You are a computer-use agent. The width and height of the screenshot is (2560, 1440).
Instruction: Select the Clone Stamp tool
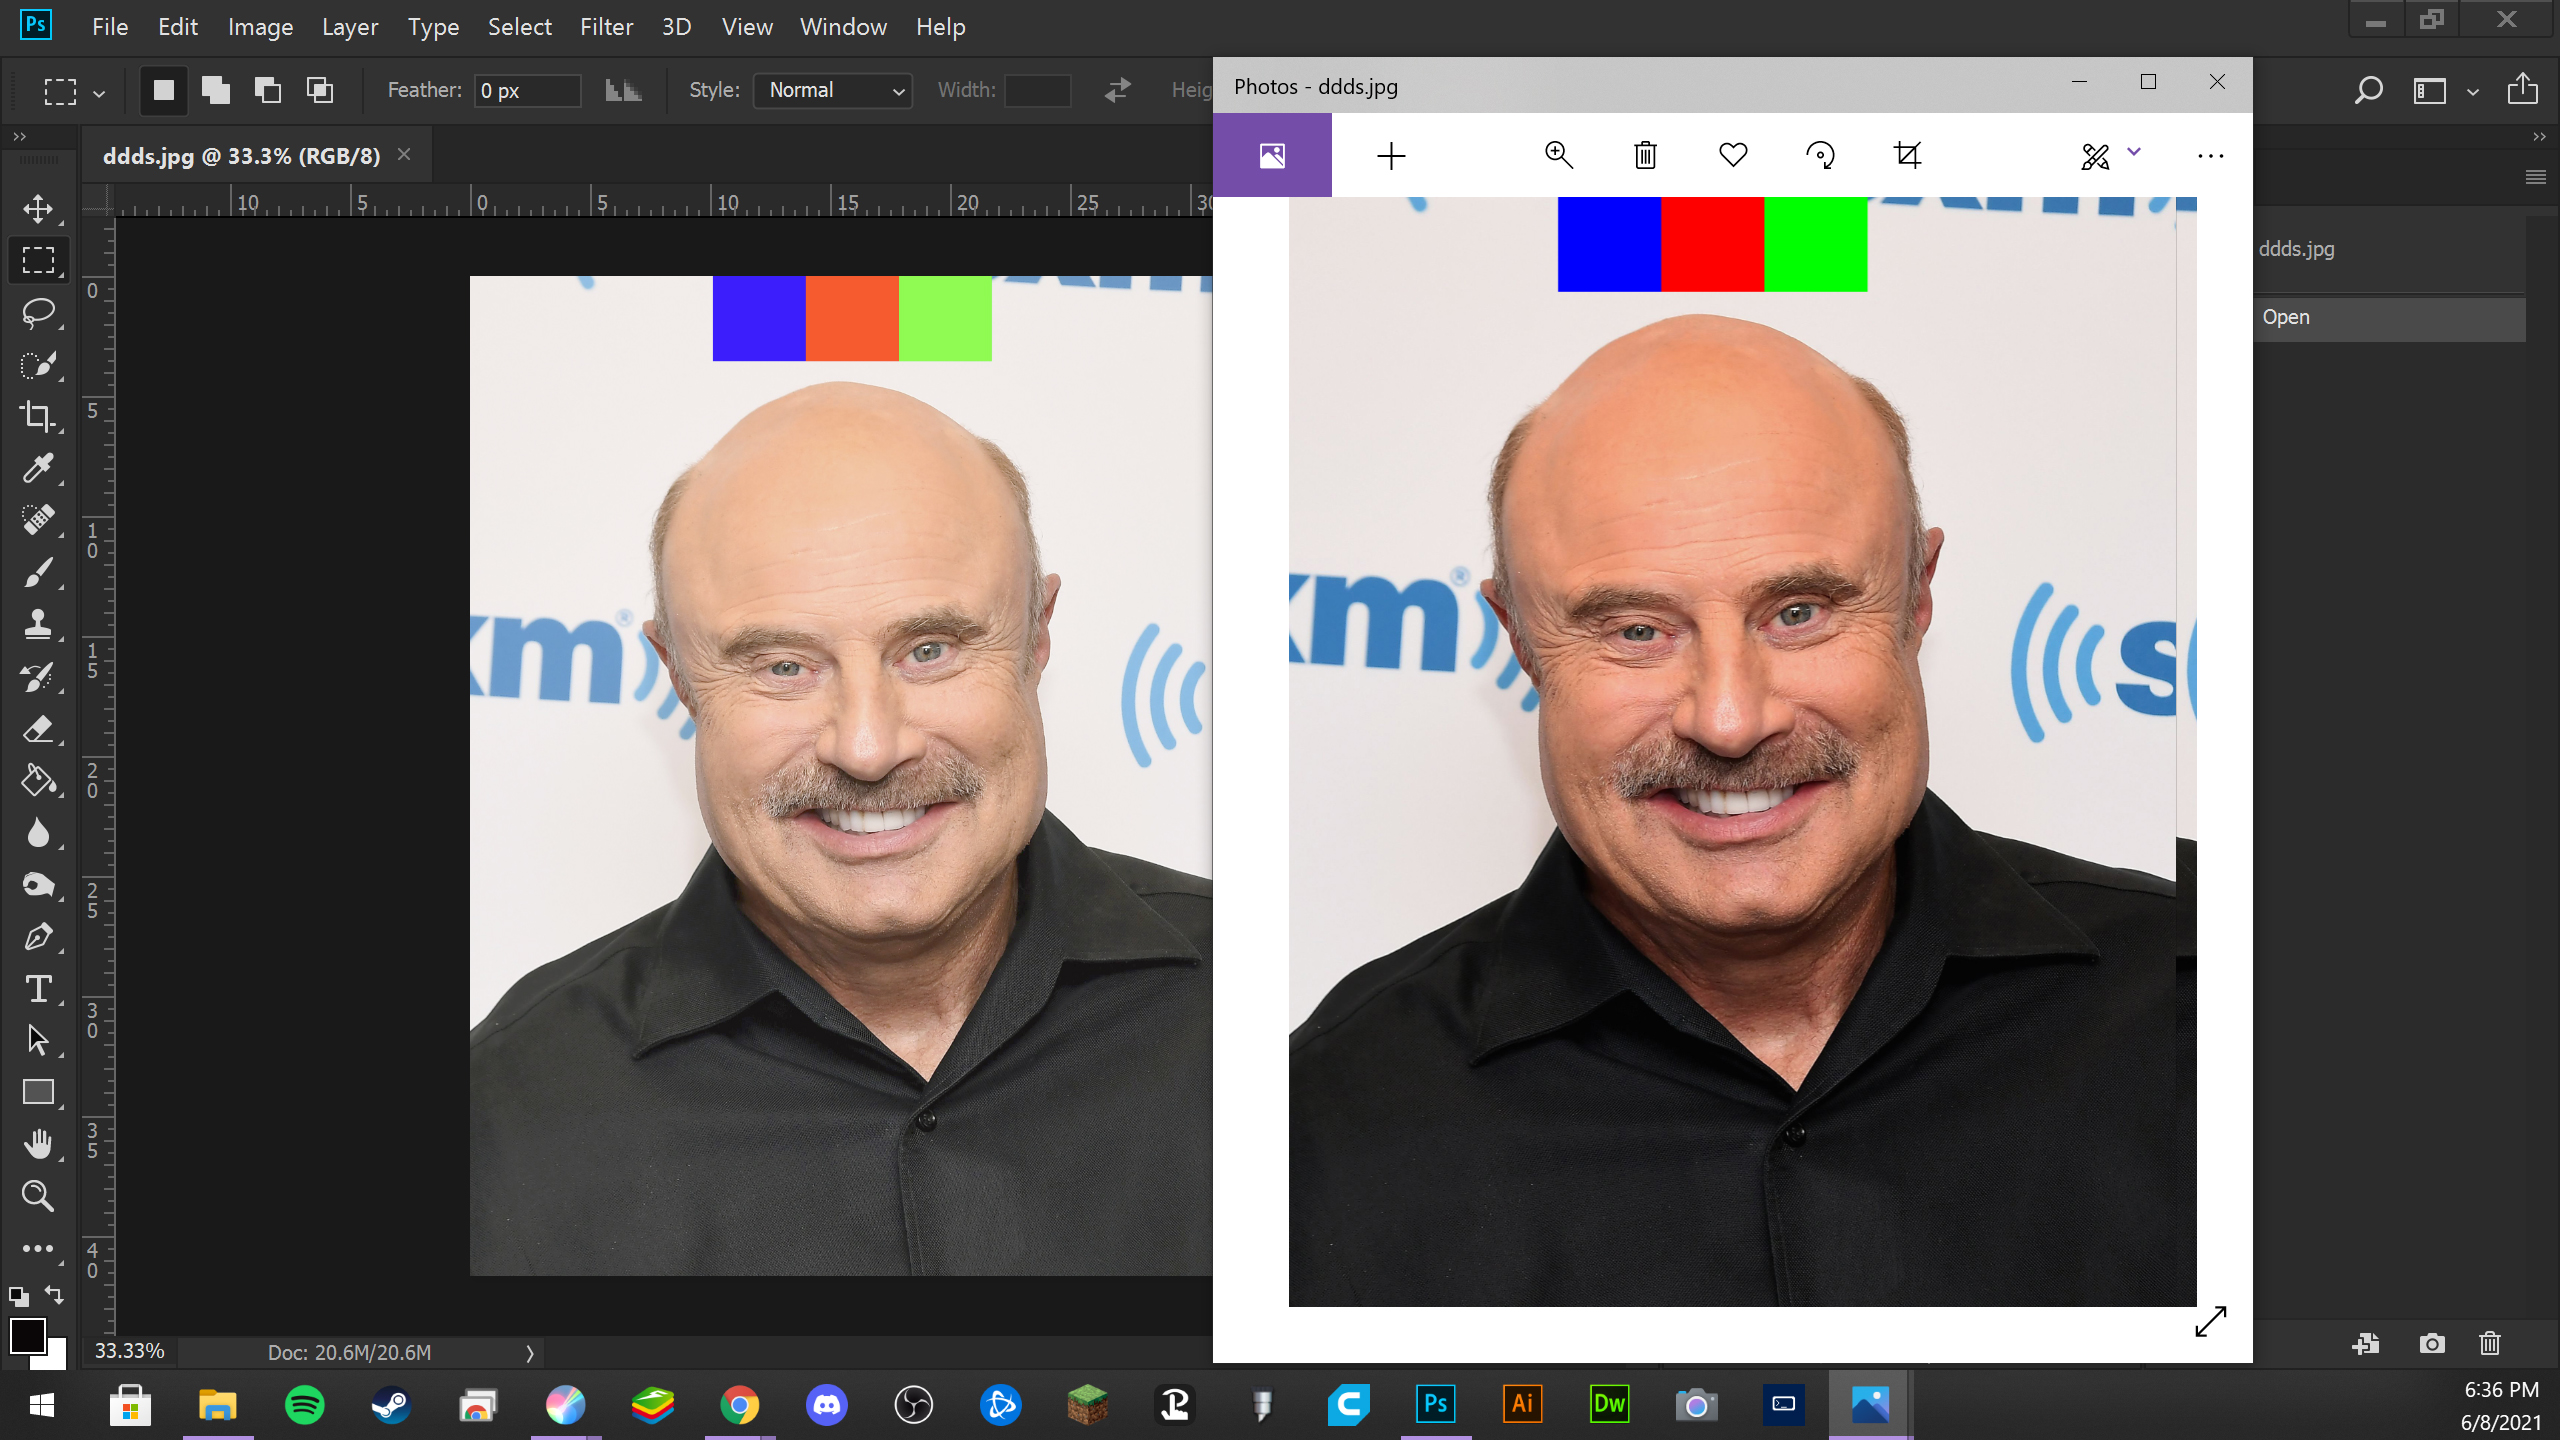click(x=38, y=624)
